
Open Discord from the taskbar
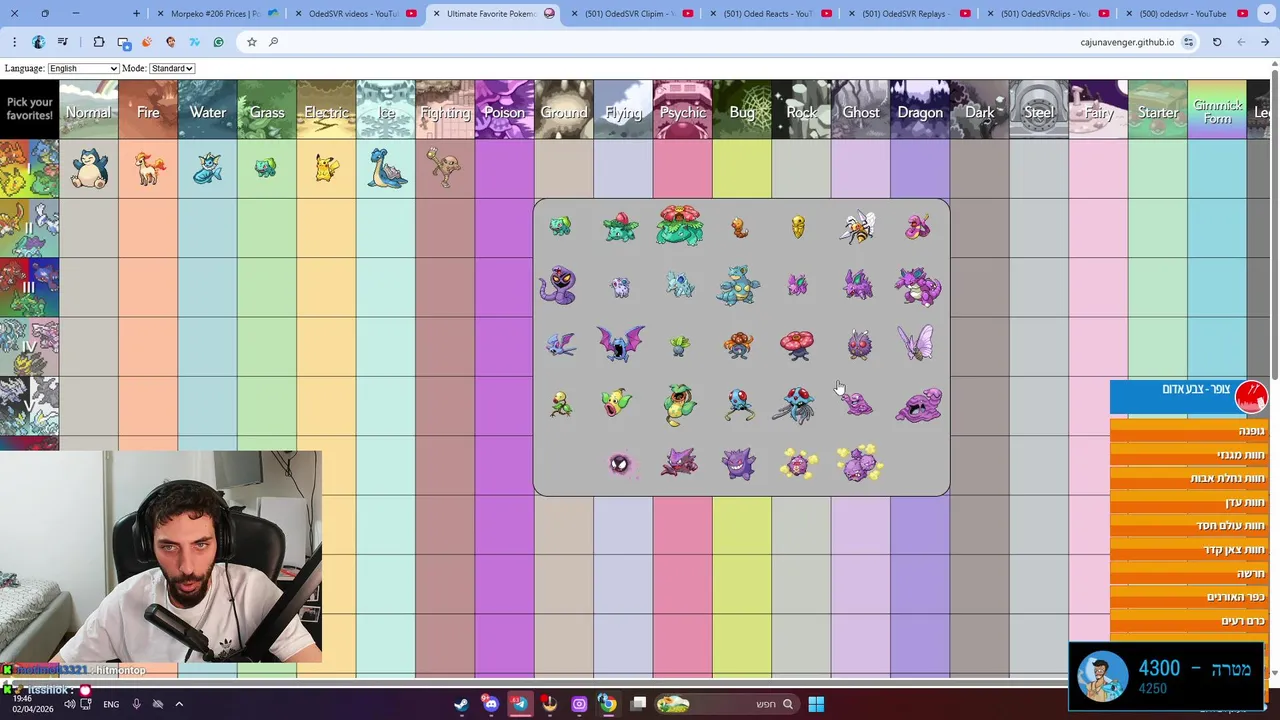490,704
